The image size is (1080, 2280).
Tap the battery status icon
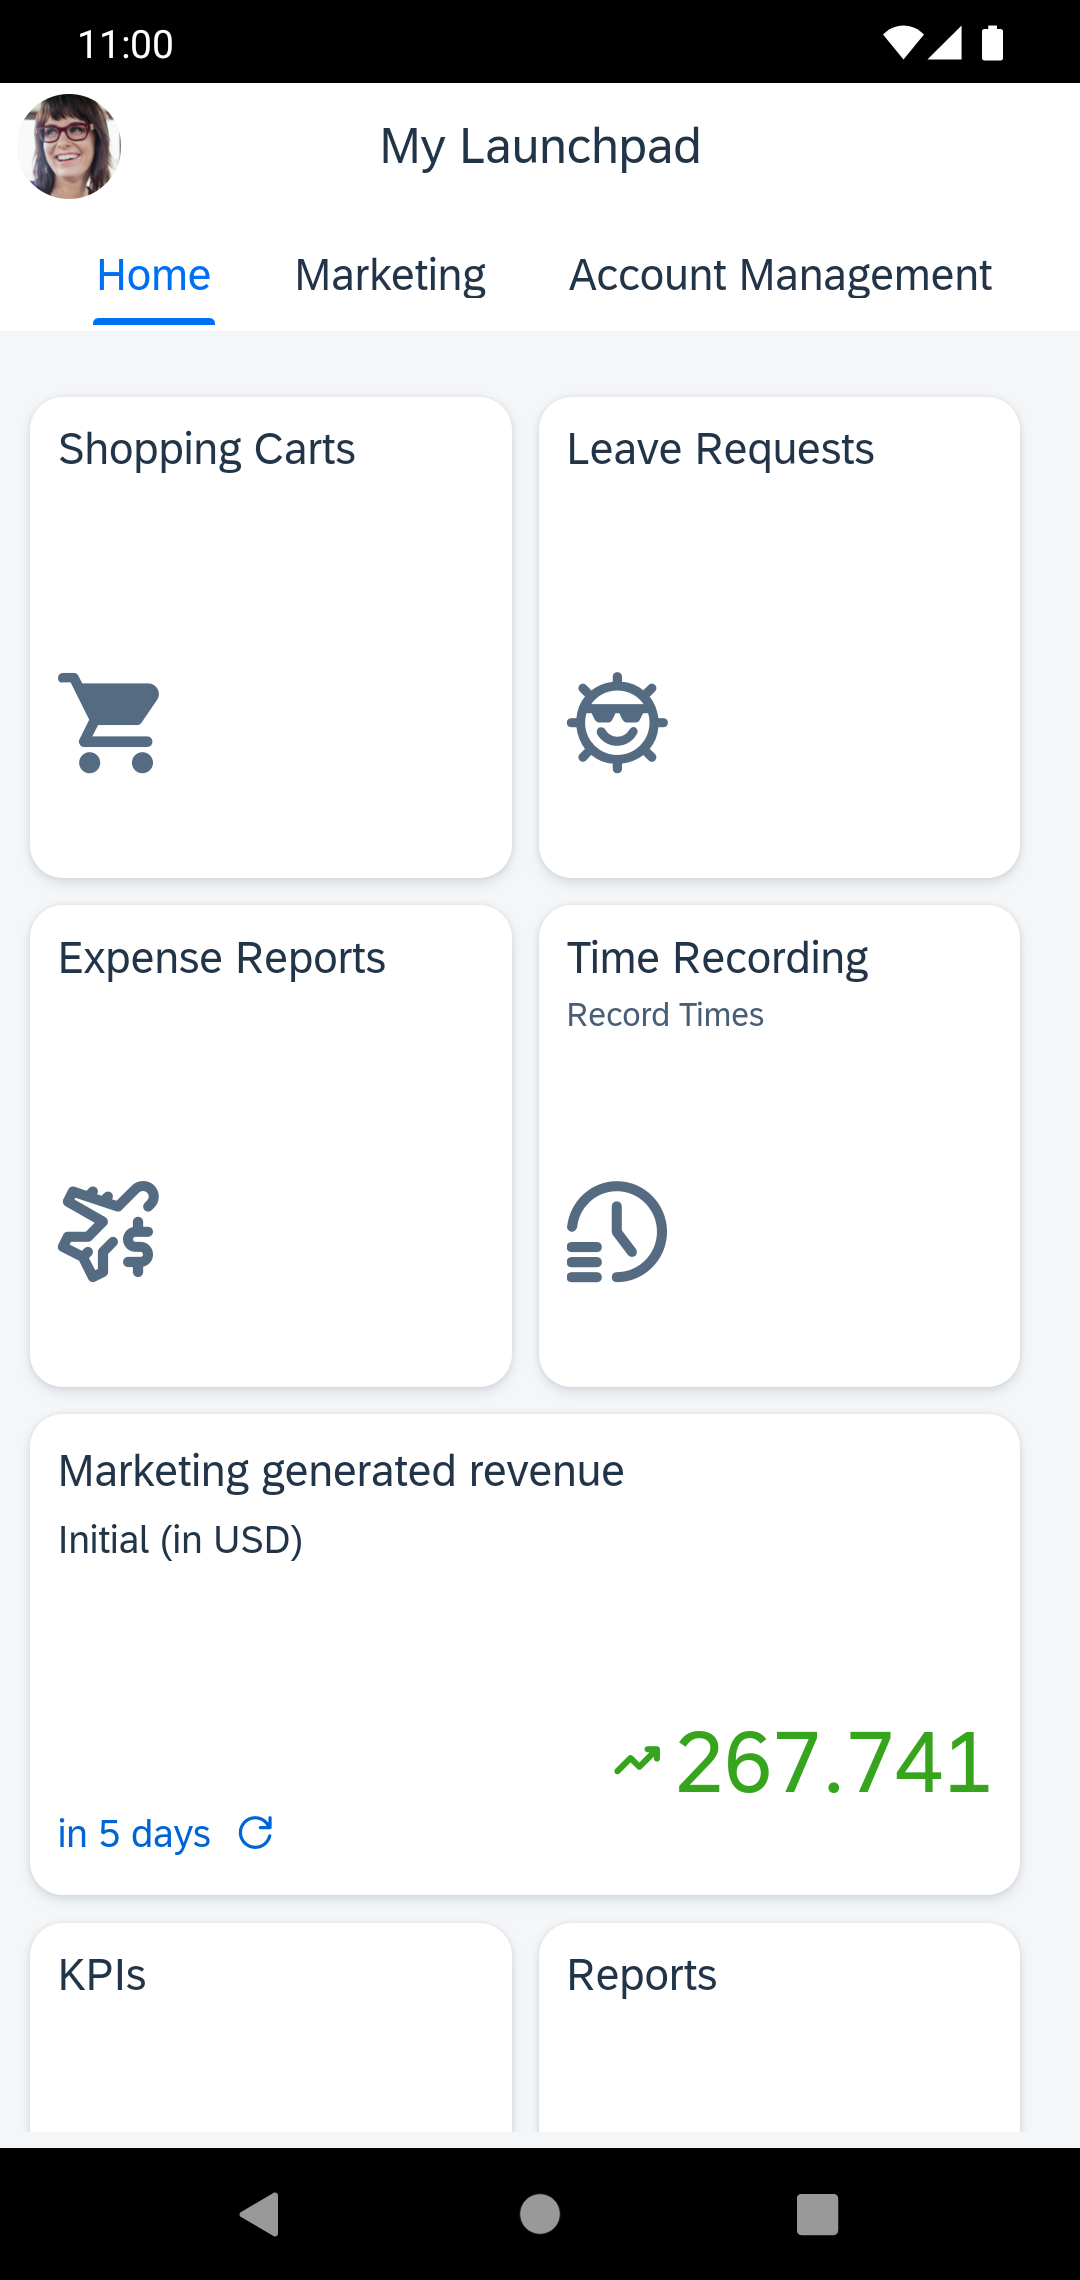(x=992, y=43)
